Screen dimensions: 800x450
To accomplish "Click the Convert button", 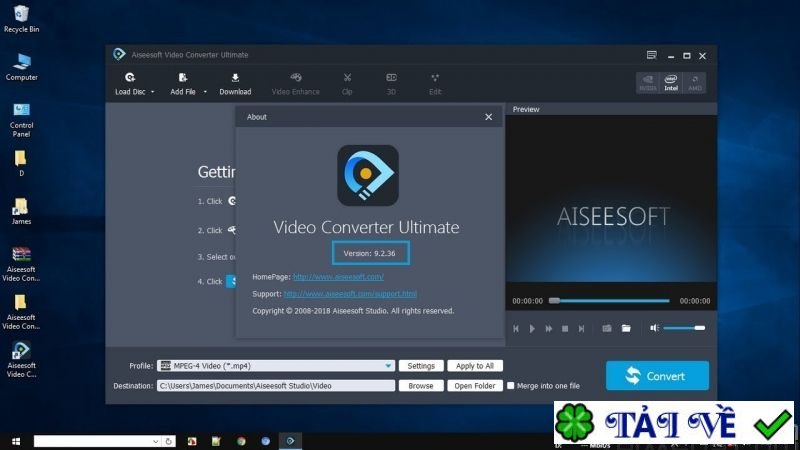I will [x=657, y=376].
